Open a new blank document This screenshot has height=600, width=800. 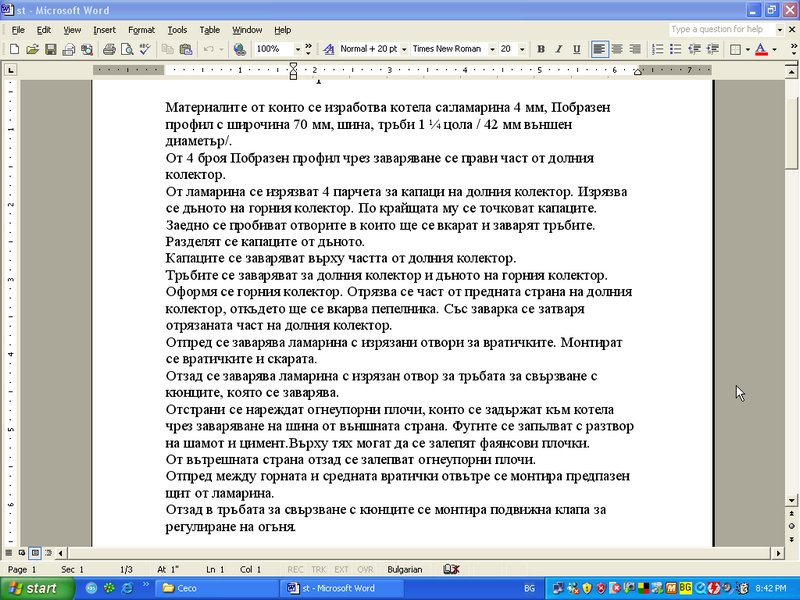(15, 48)
